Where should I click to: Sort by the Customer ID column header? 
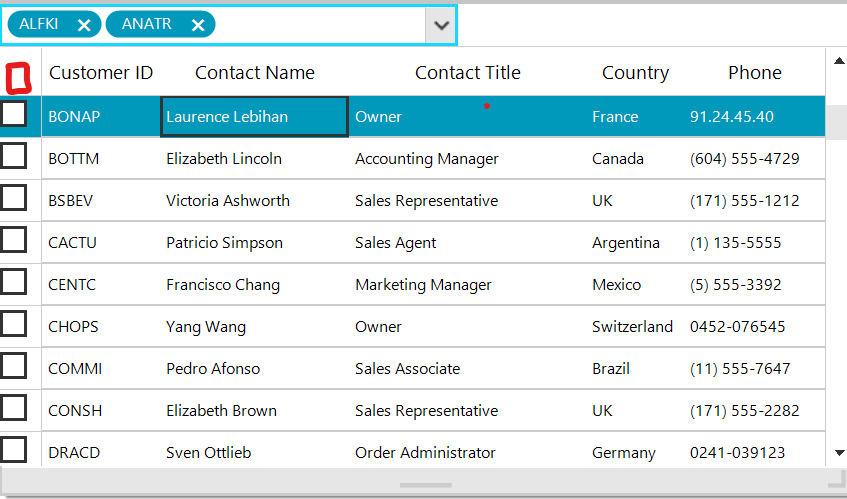(x=101, y=73)
